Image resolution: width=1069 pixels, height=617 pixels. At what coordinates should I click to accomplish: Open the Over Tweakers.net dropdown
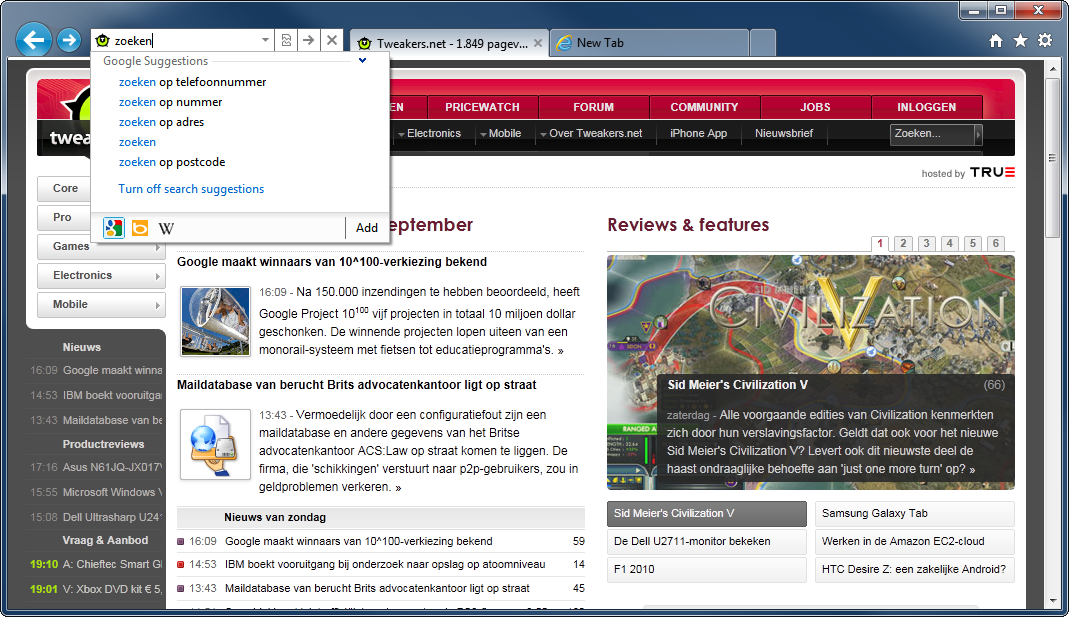click(x=591, y=134)
